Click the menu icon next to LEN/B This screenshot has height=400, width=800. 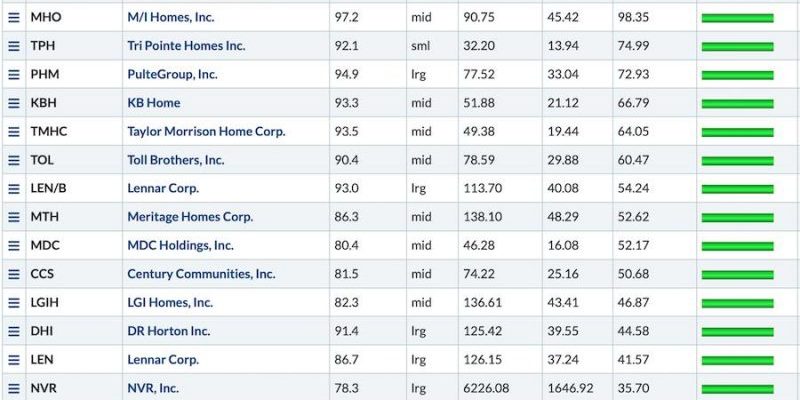(x=14, y=189)
